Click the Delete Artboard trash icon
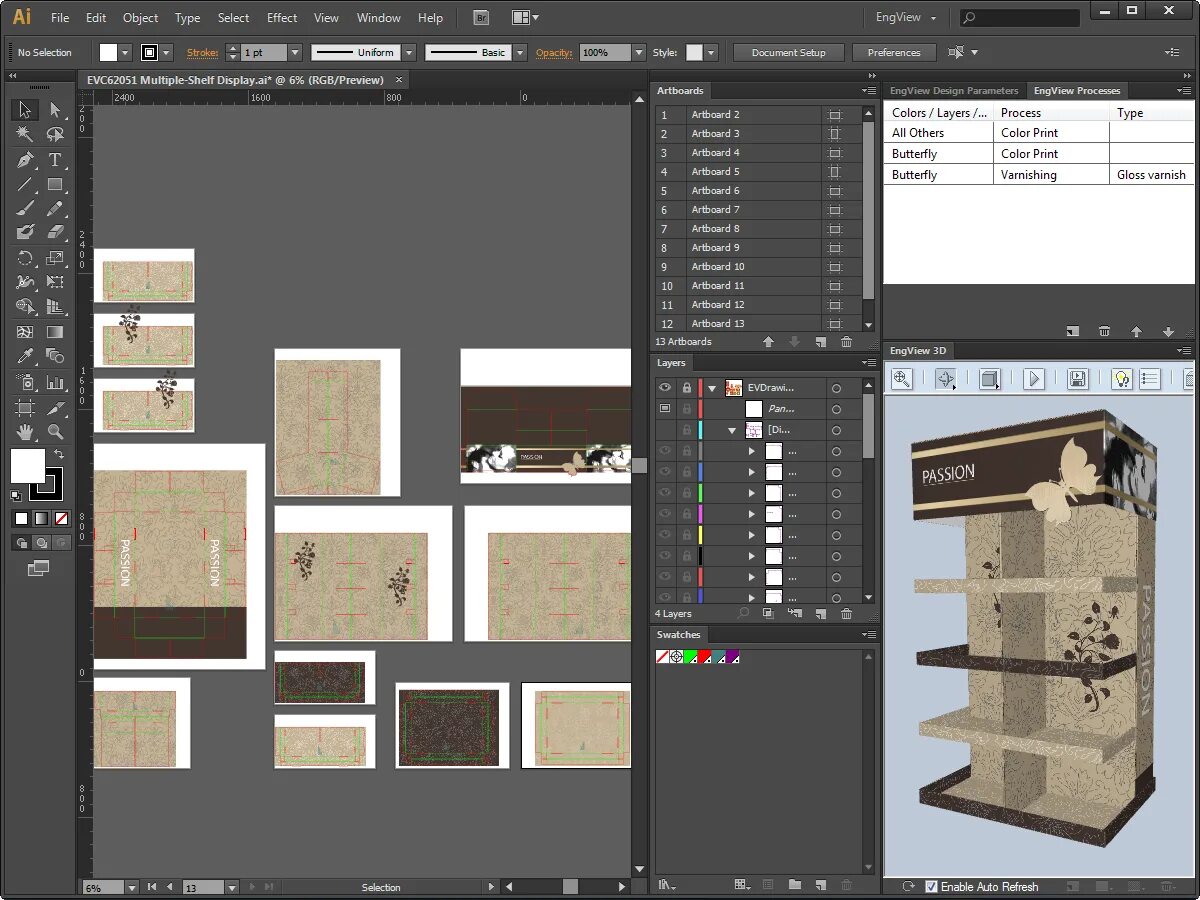The width and height of the screenshot is (1200, 900). [846, 341]
